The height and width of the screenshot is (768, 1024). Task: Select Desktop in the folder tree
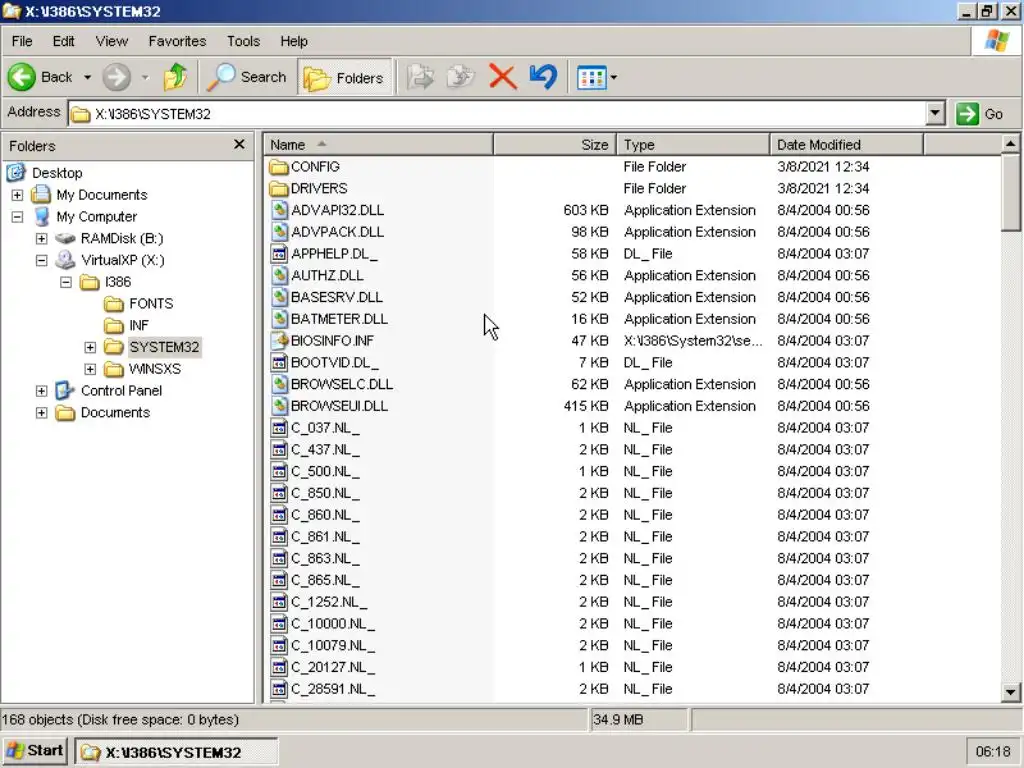click(x=57, y=173)
